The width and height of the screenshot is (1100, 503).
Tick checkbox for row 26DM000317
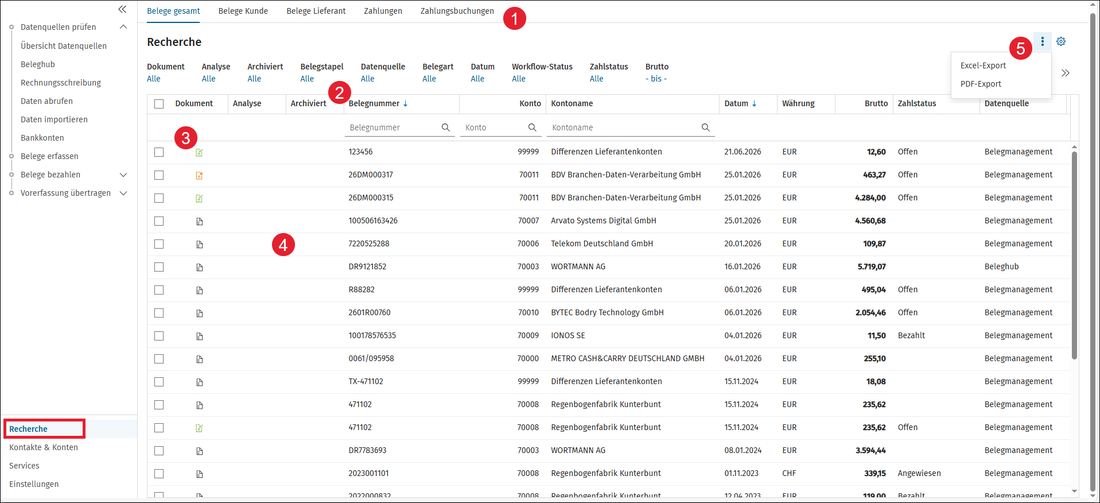click(x=159, y=175)
